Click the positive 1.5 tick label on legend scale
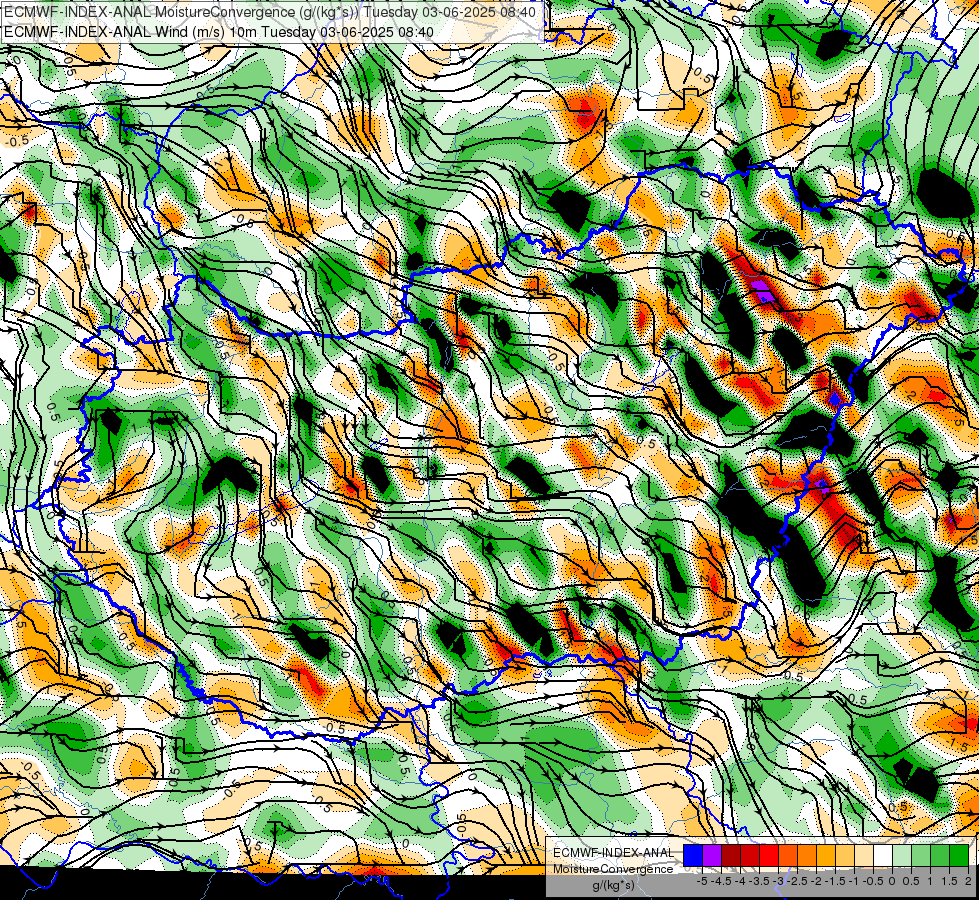Image resolution: width=979 pixels, height=900 pixels. pos(950,881)
